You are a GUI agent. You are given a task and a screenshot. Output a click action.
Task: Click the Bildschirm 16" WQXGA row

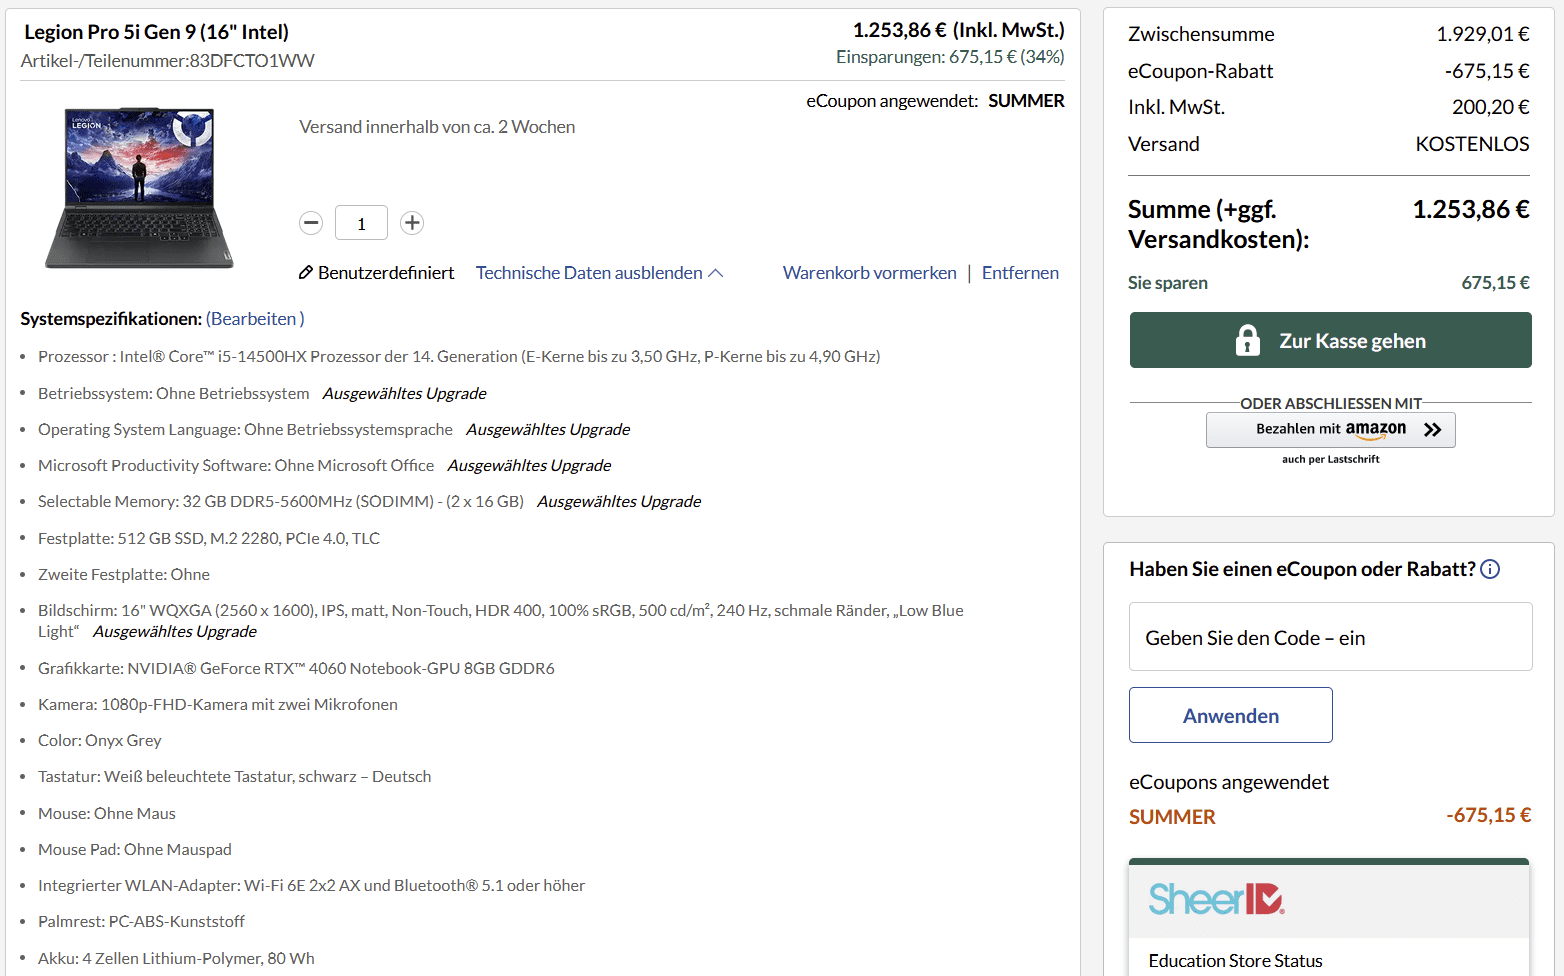tap(501, 621)
